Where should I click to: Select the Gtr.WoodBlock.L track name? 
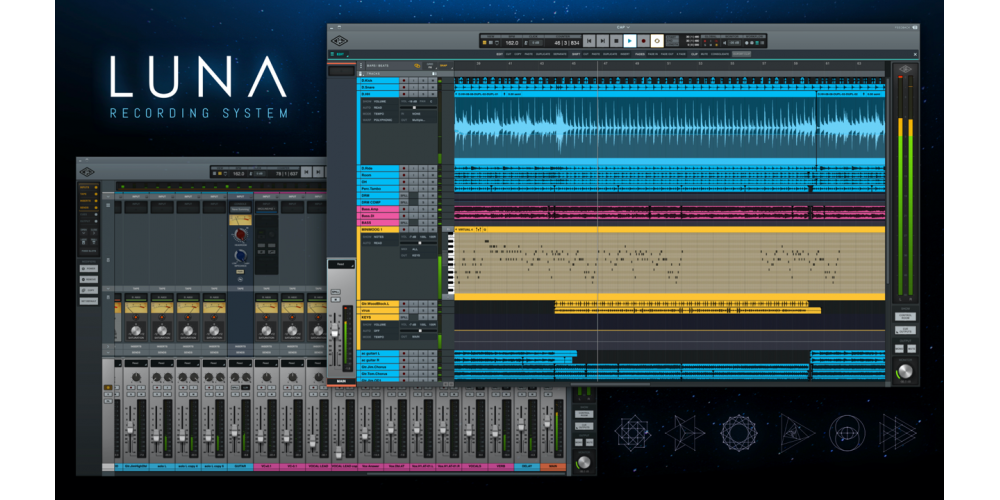[x=379, y=304]
